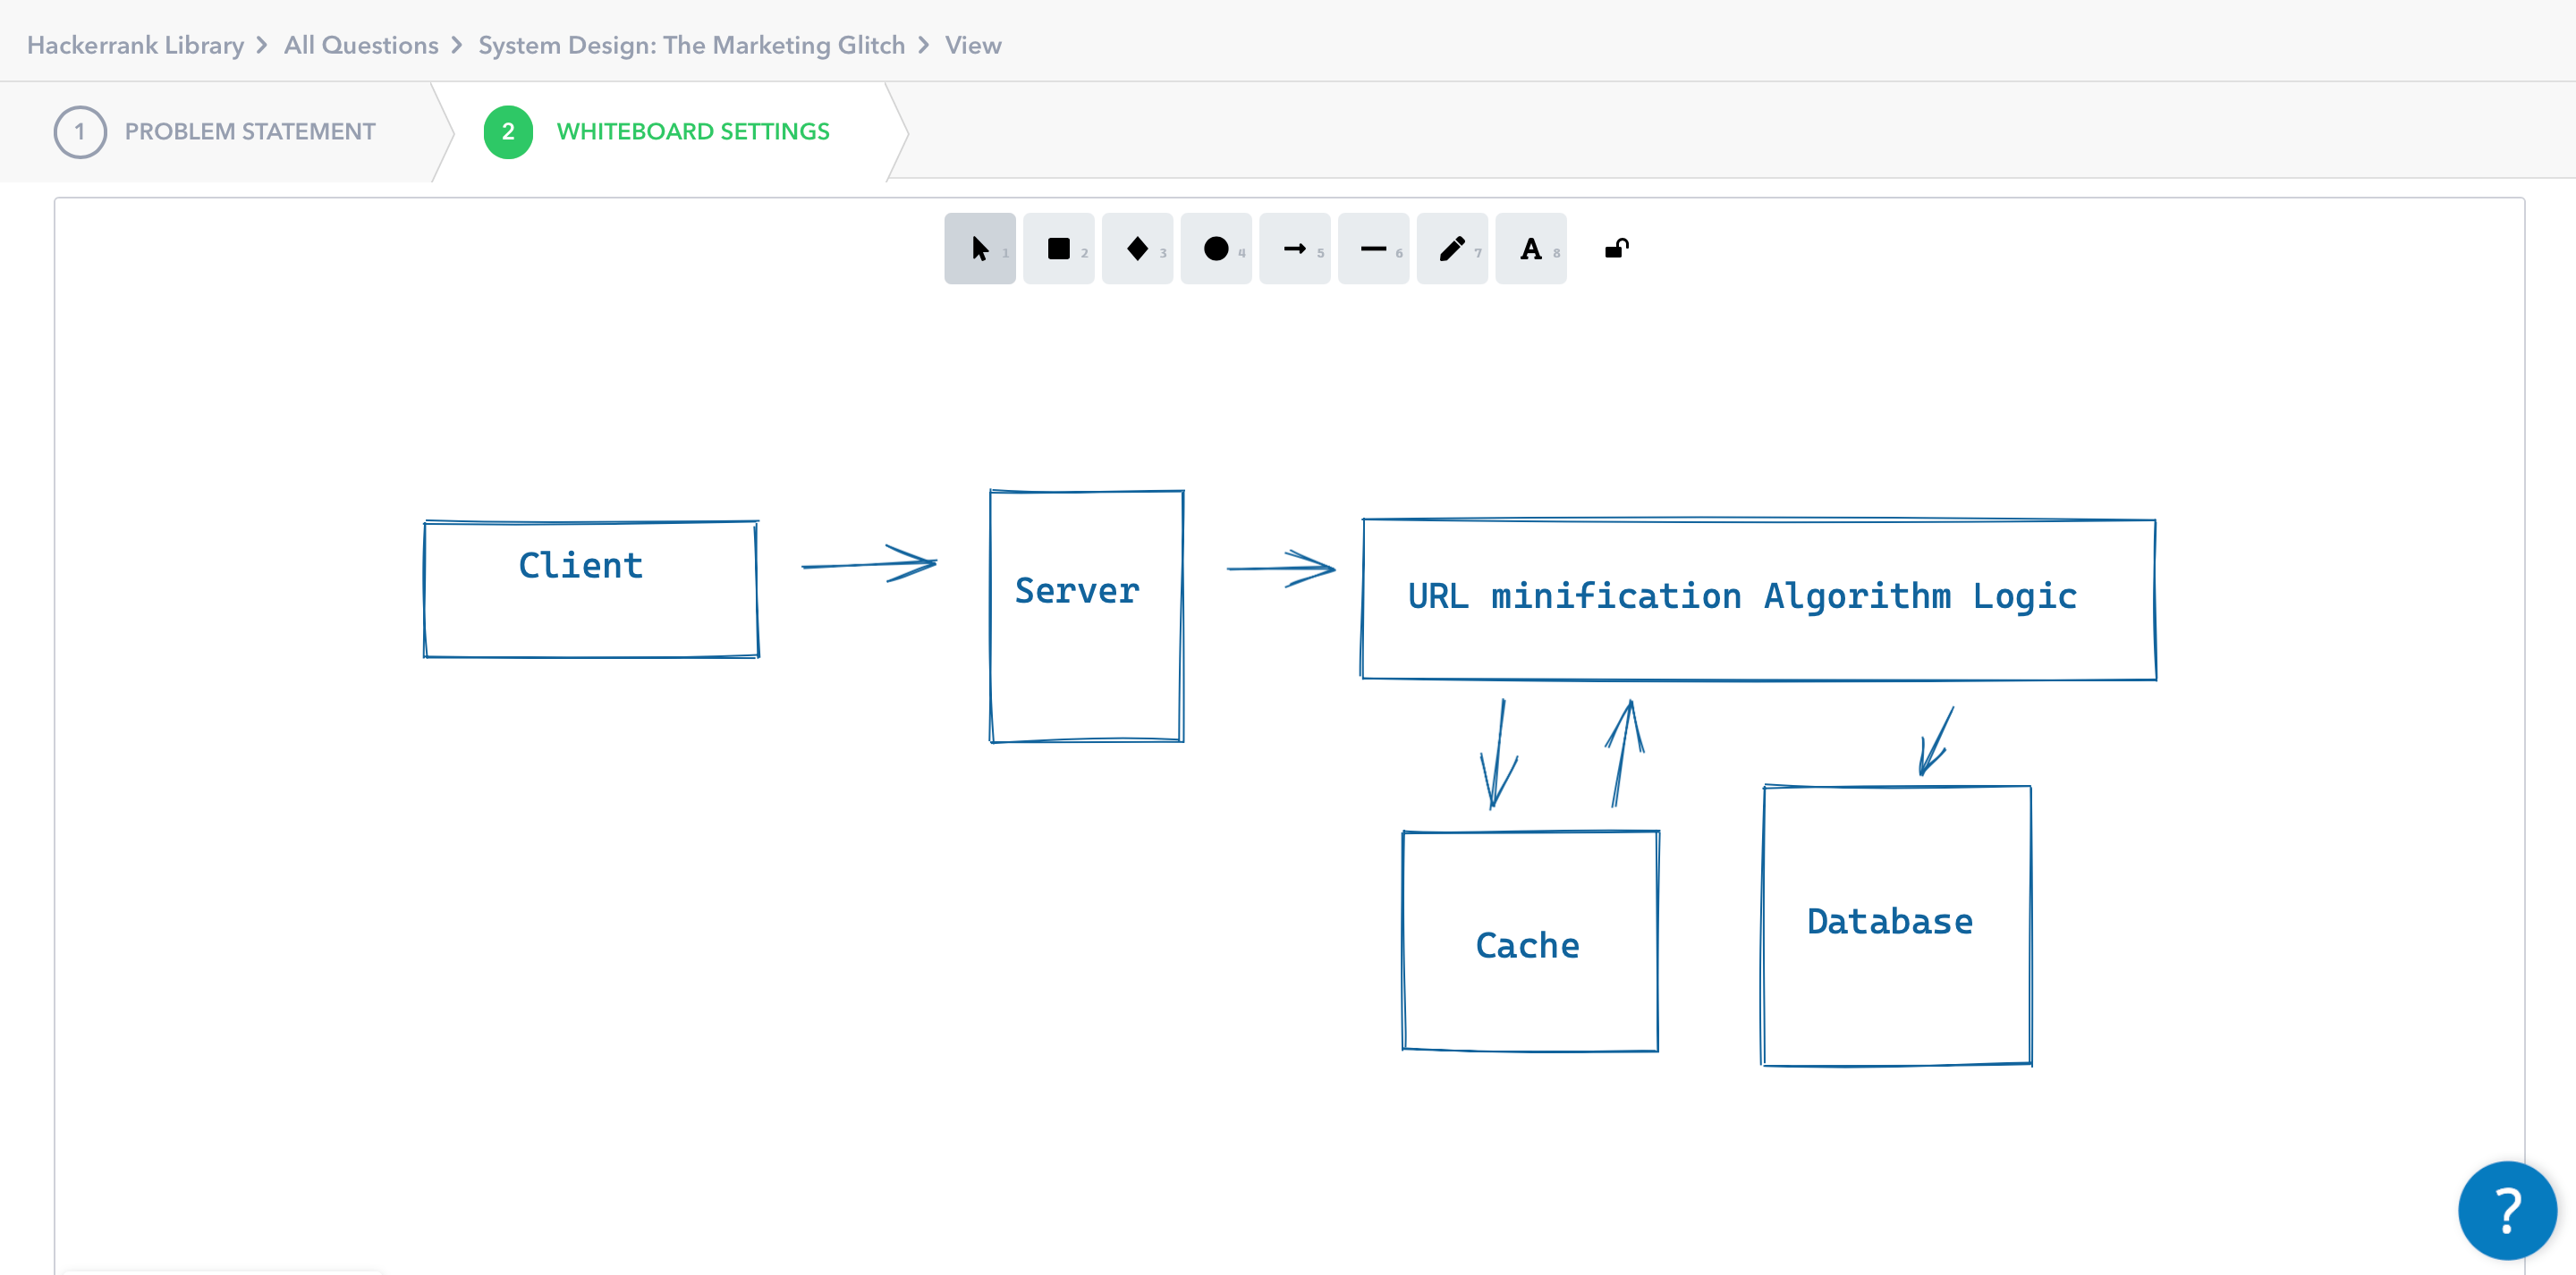Select the freehand pencil tool
The image size is (2576, 1275).
[1452, 248]
